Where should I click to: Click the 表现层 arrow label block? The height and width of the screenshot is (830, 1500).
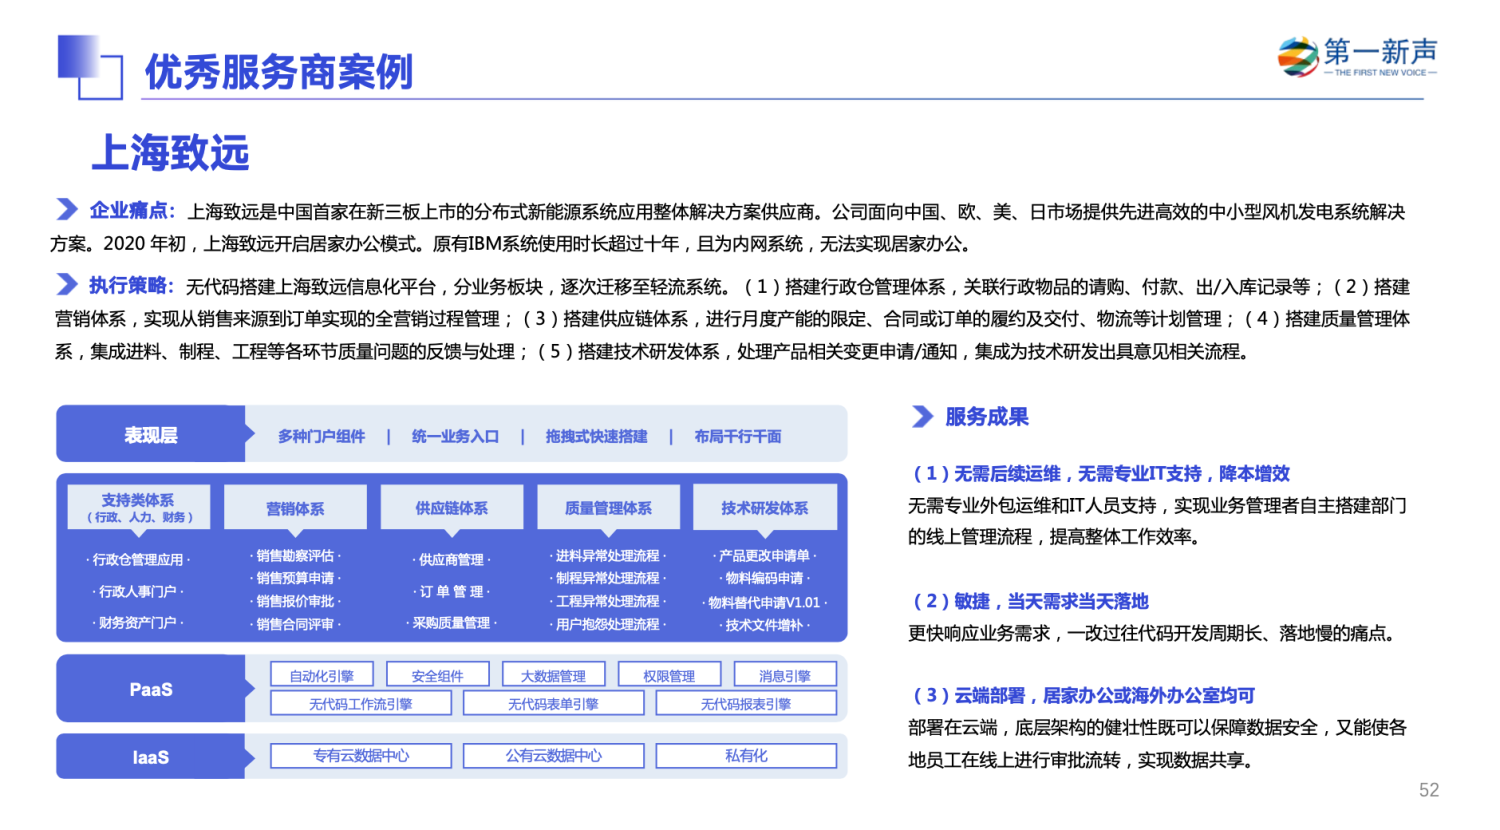151,434
